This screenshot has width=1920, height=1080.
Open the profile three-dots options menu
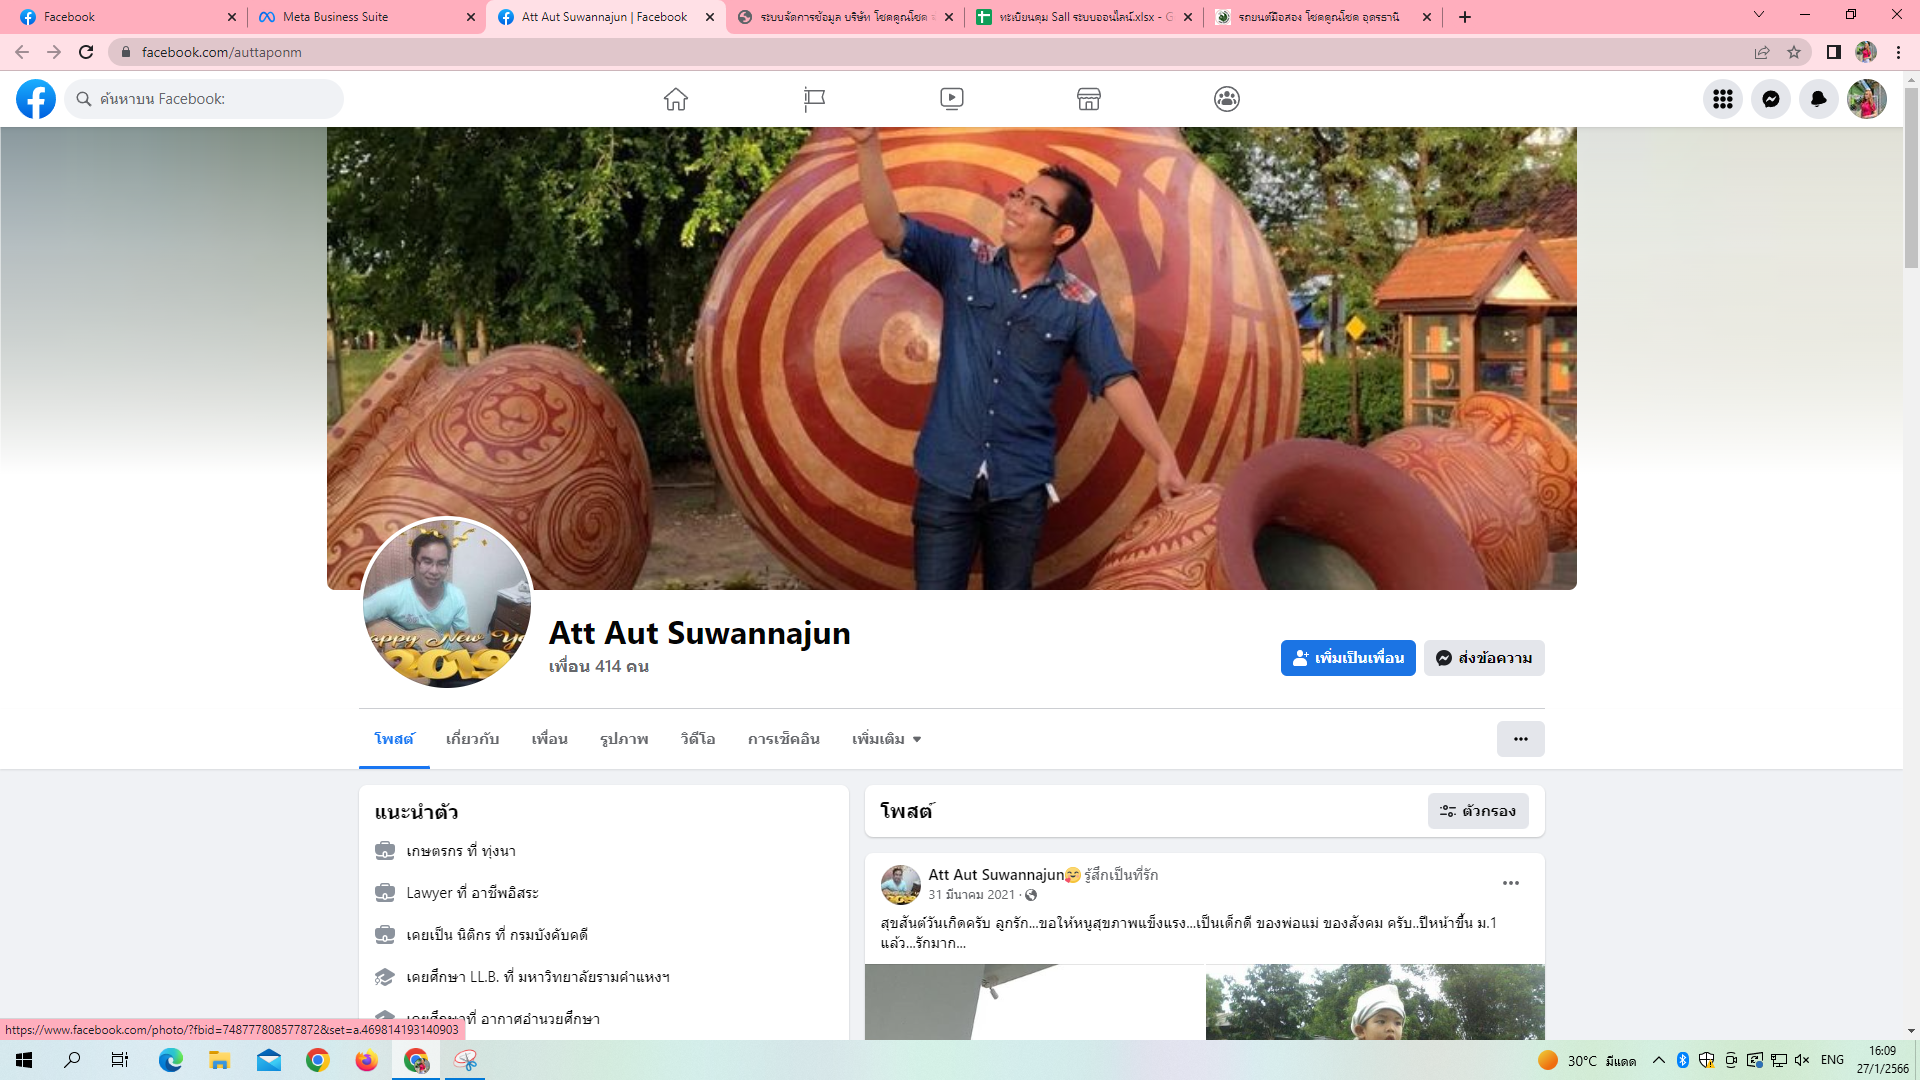click(x=1520, y=739)
